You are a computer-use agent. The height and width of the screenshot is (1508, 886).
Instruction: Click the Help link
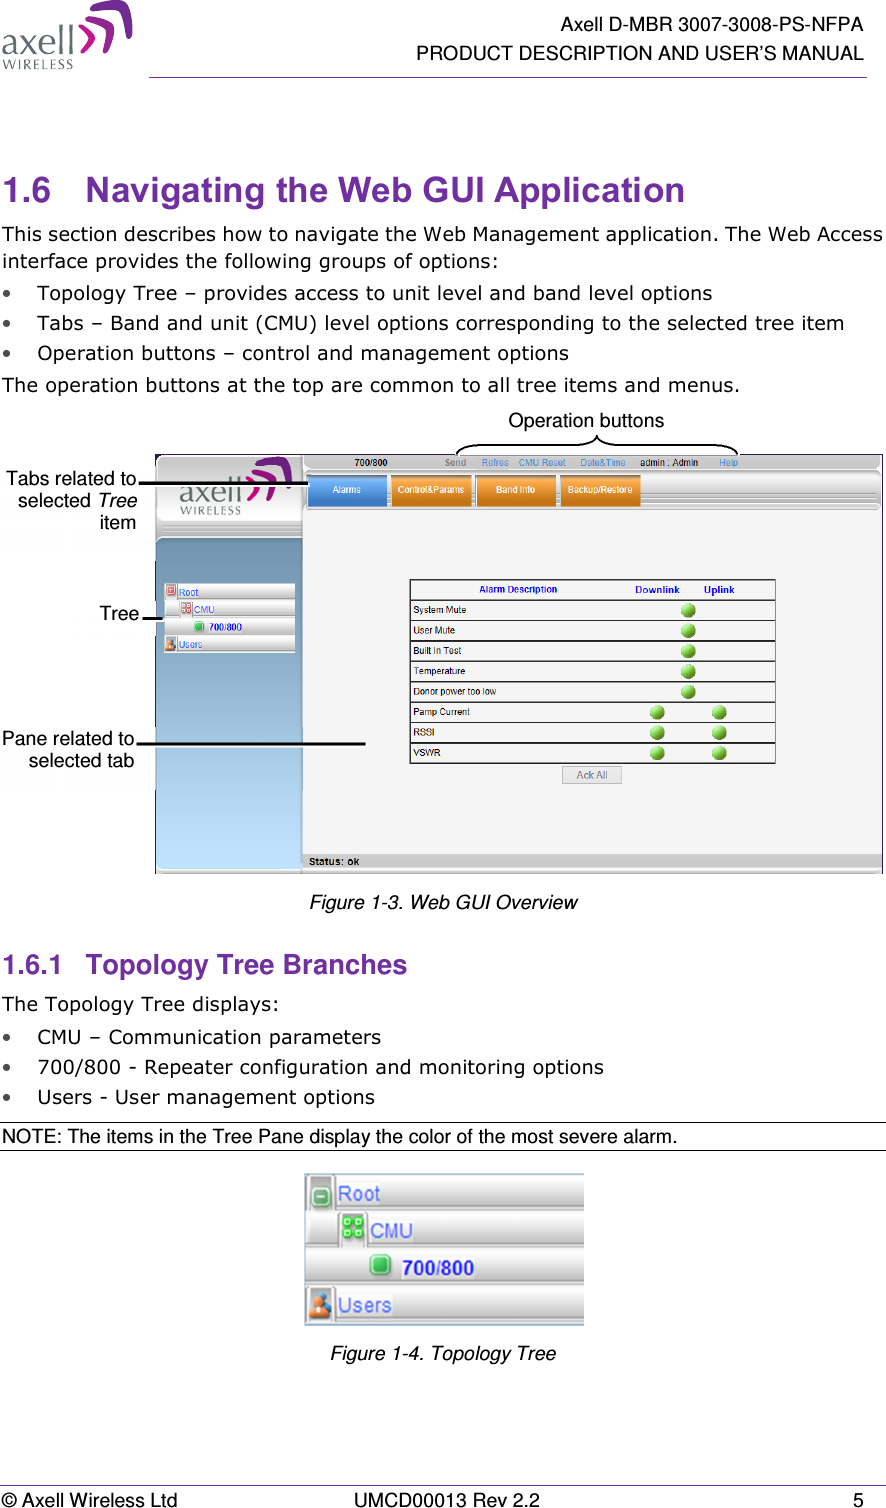tap(727, 463)
